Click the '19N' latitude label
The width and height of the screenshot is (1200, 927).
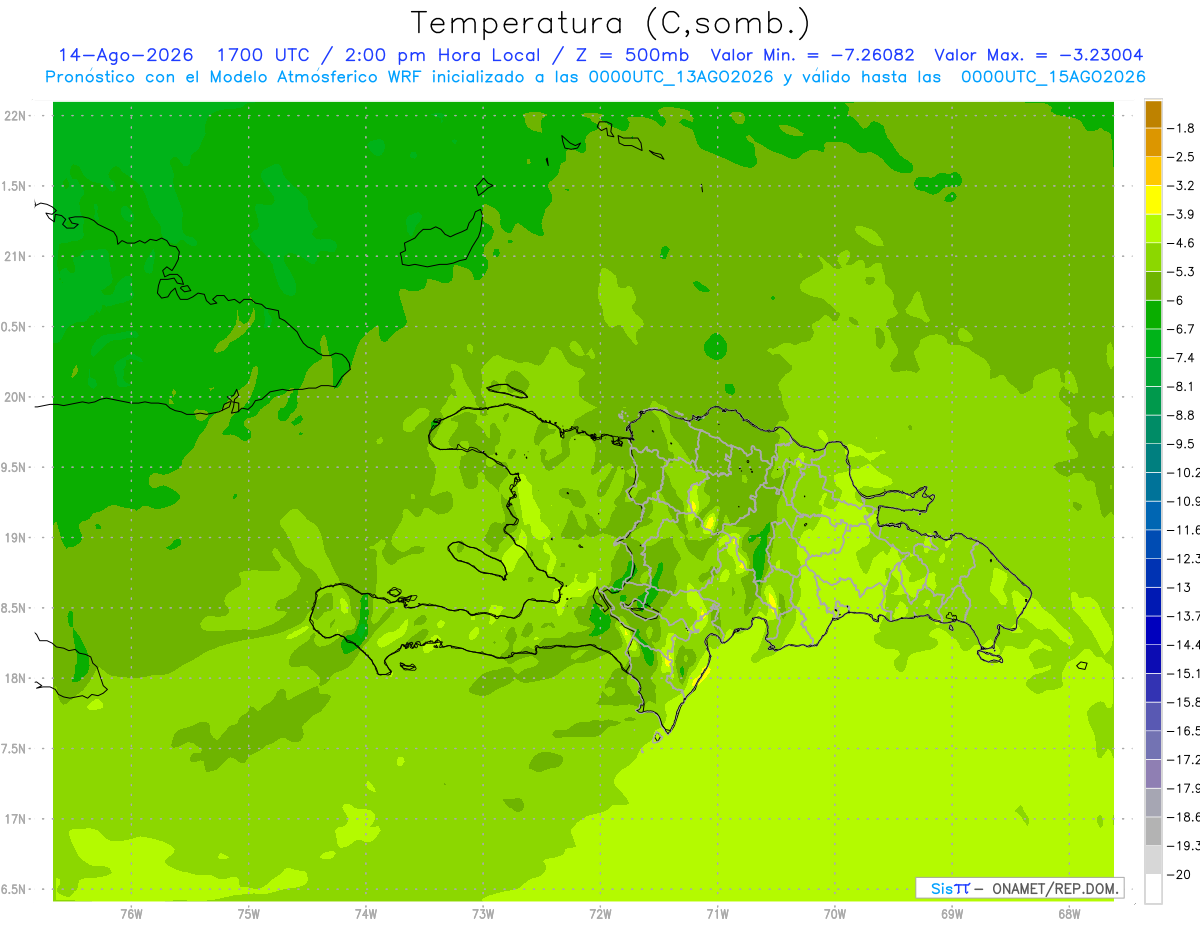point(17,538)
